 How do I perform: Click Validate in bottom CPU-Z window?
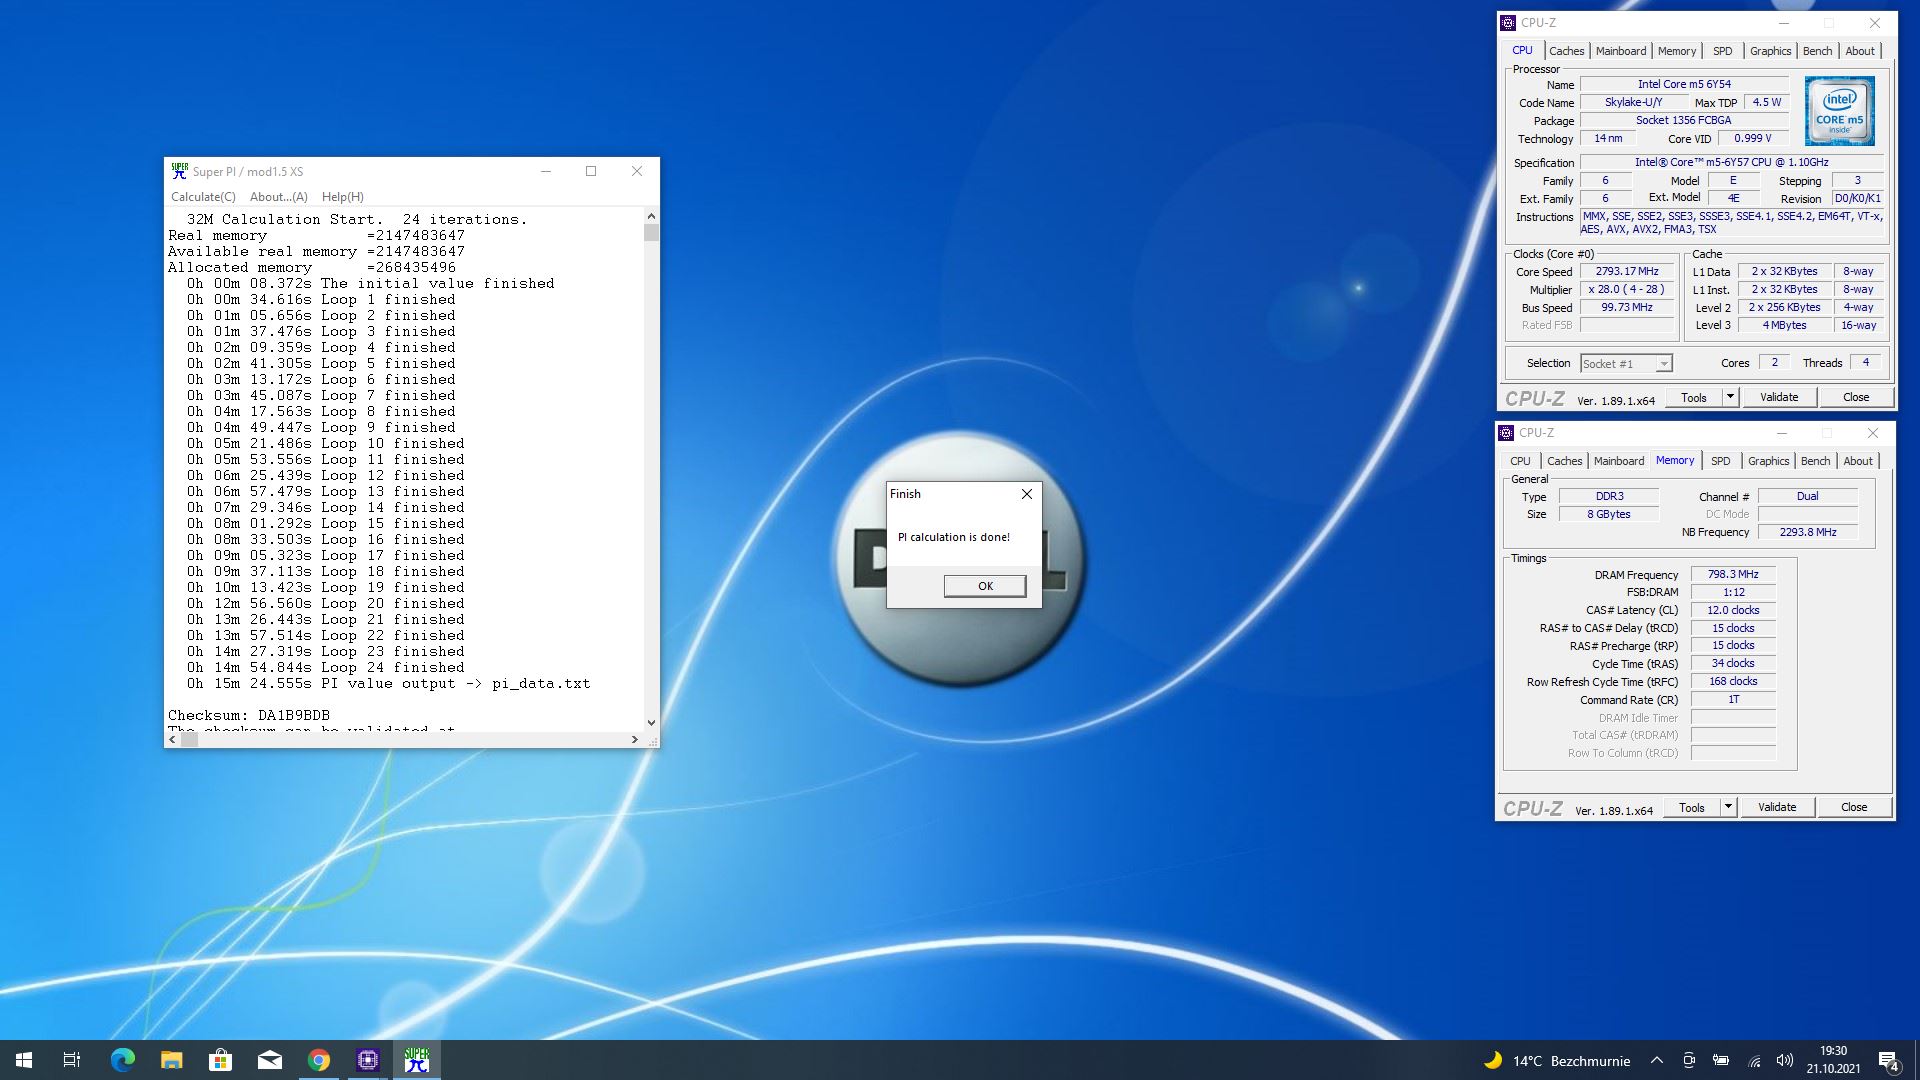1777,808
